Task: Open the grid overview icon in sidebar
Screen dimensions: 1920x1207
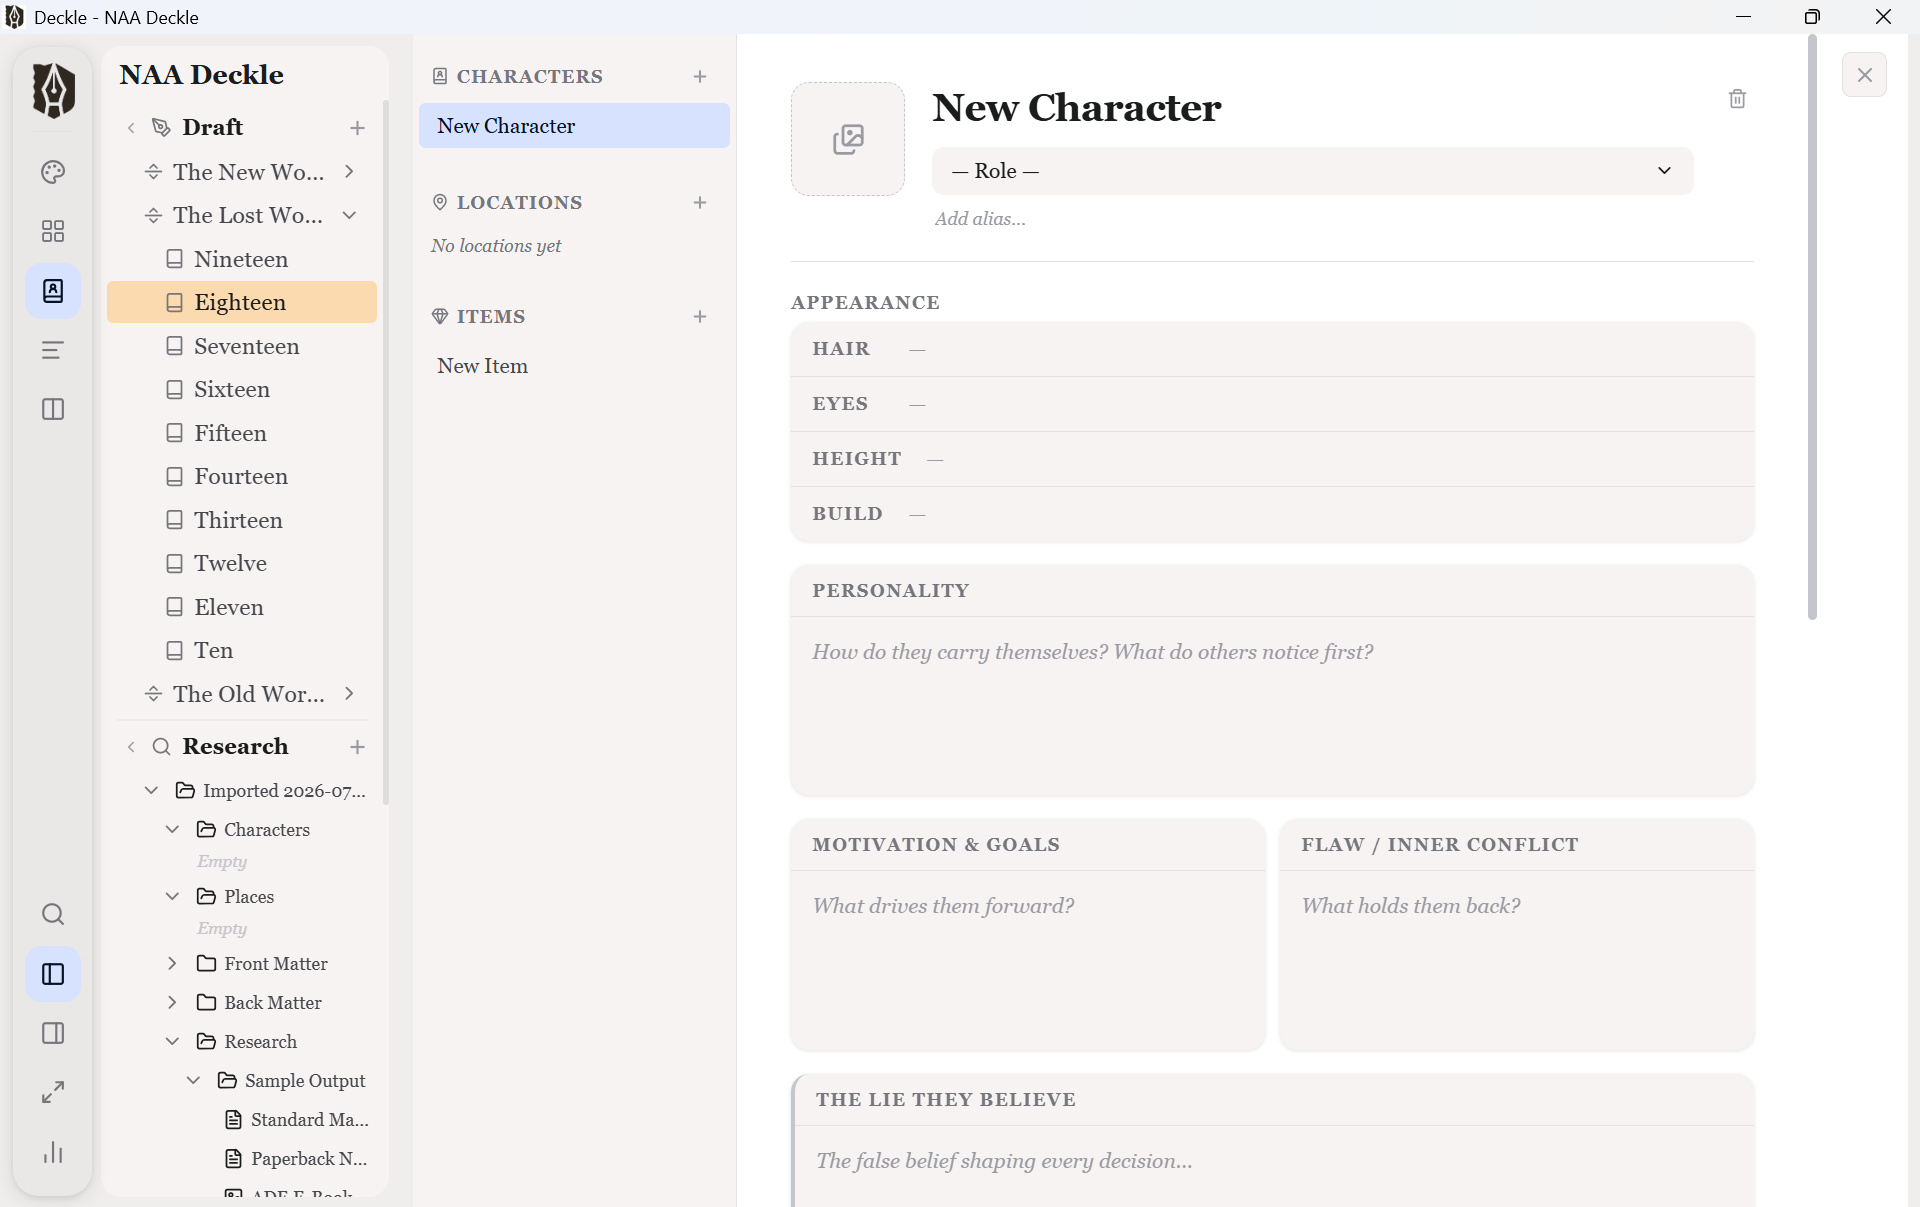Action: click(x=53, y=231)
